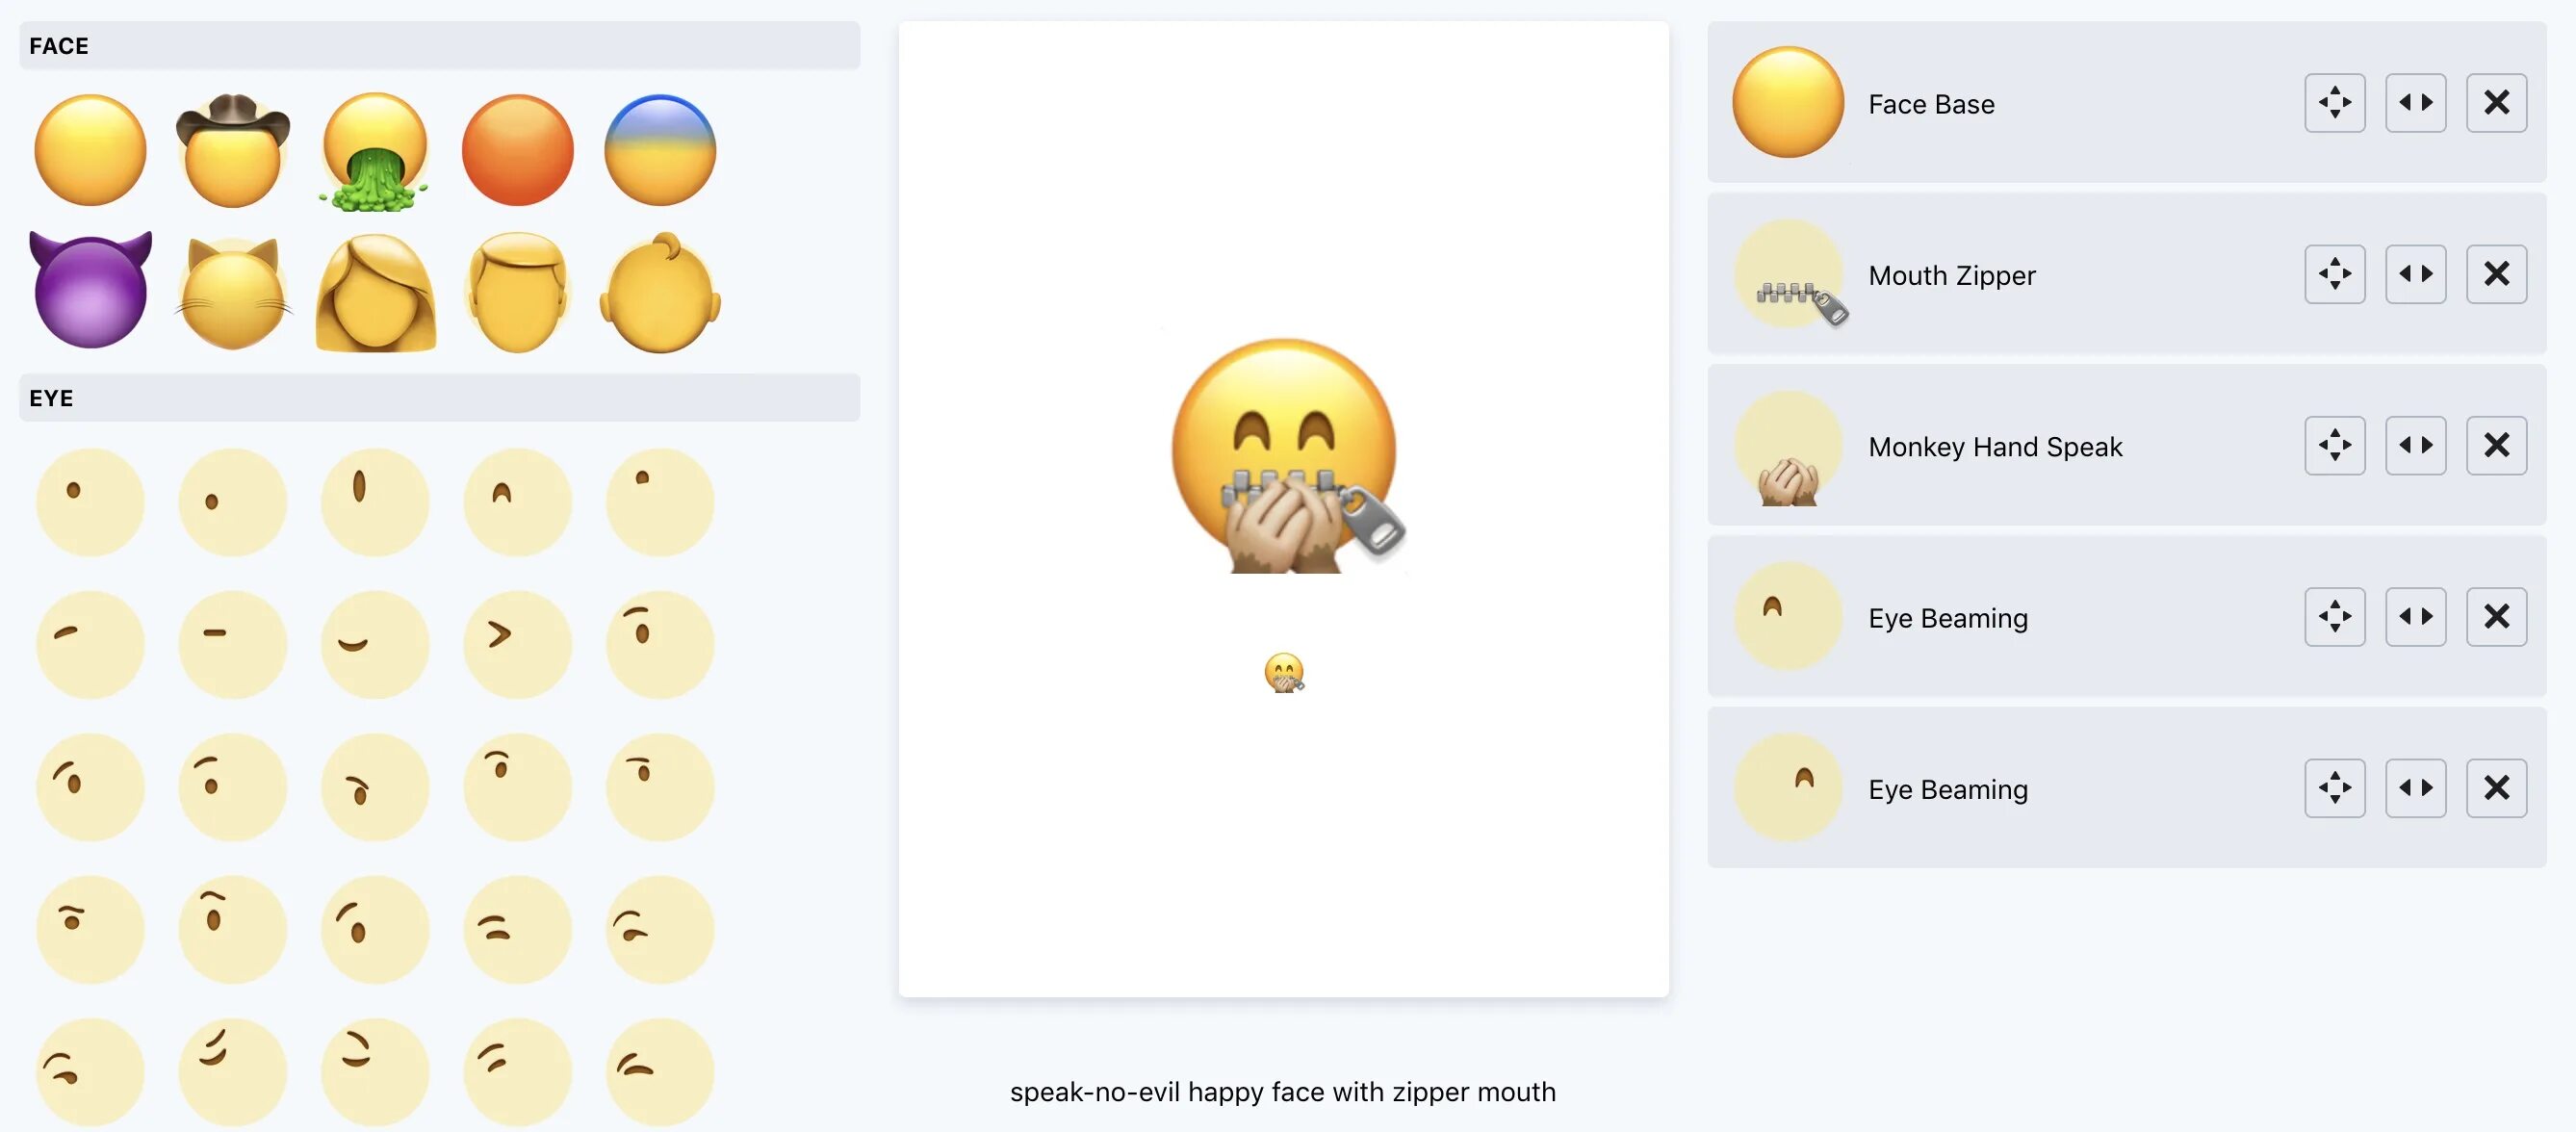
Task: Close the Monkey Hand Speak layer
Action: point(2497,444)
